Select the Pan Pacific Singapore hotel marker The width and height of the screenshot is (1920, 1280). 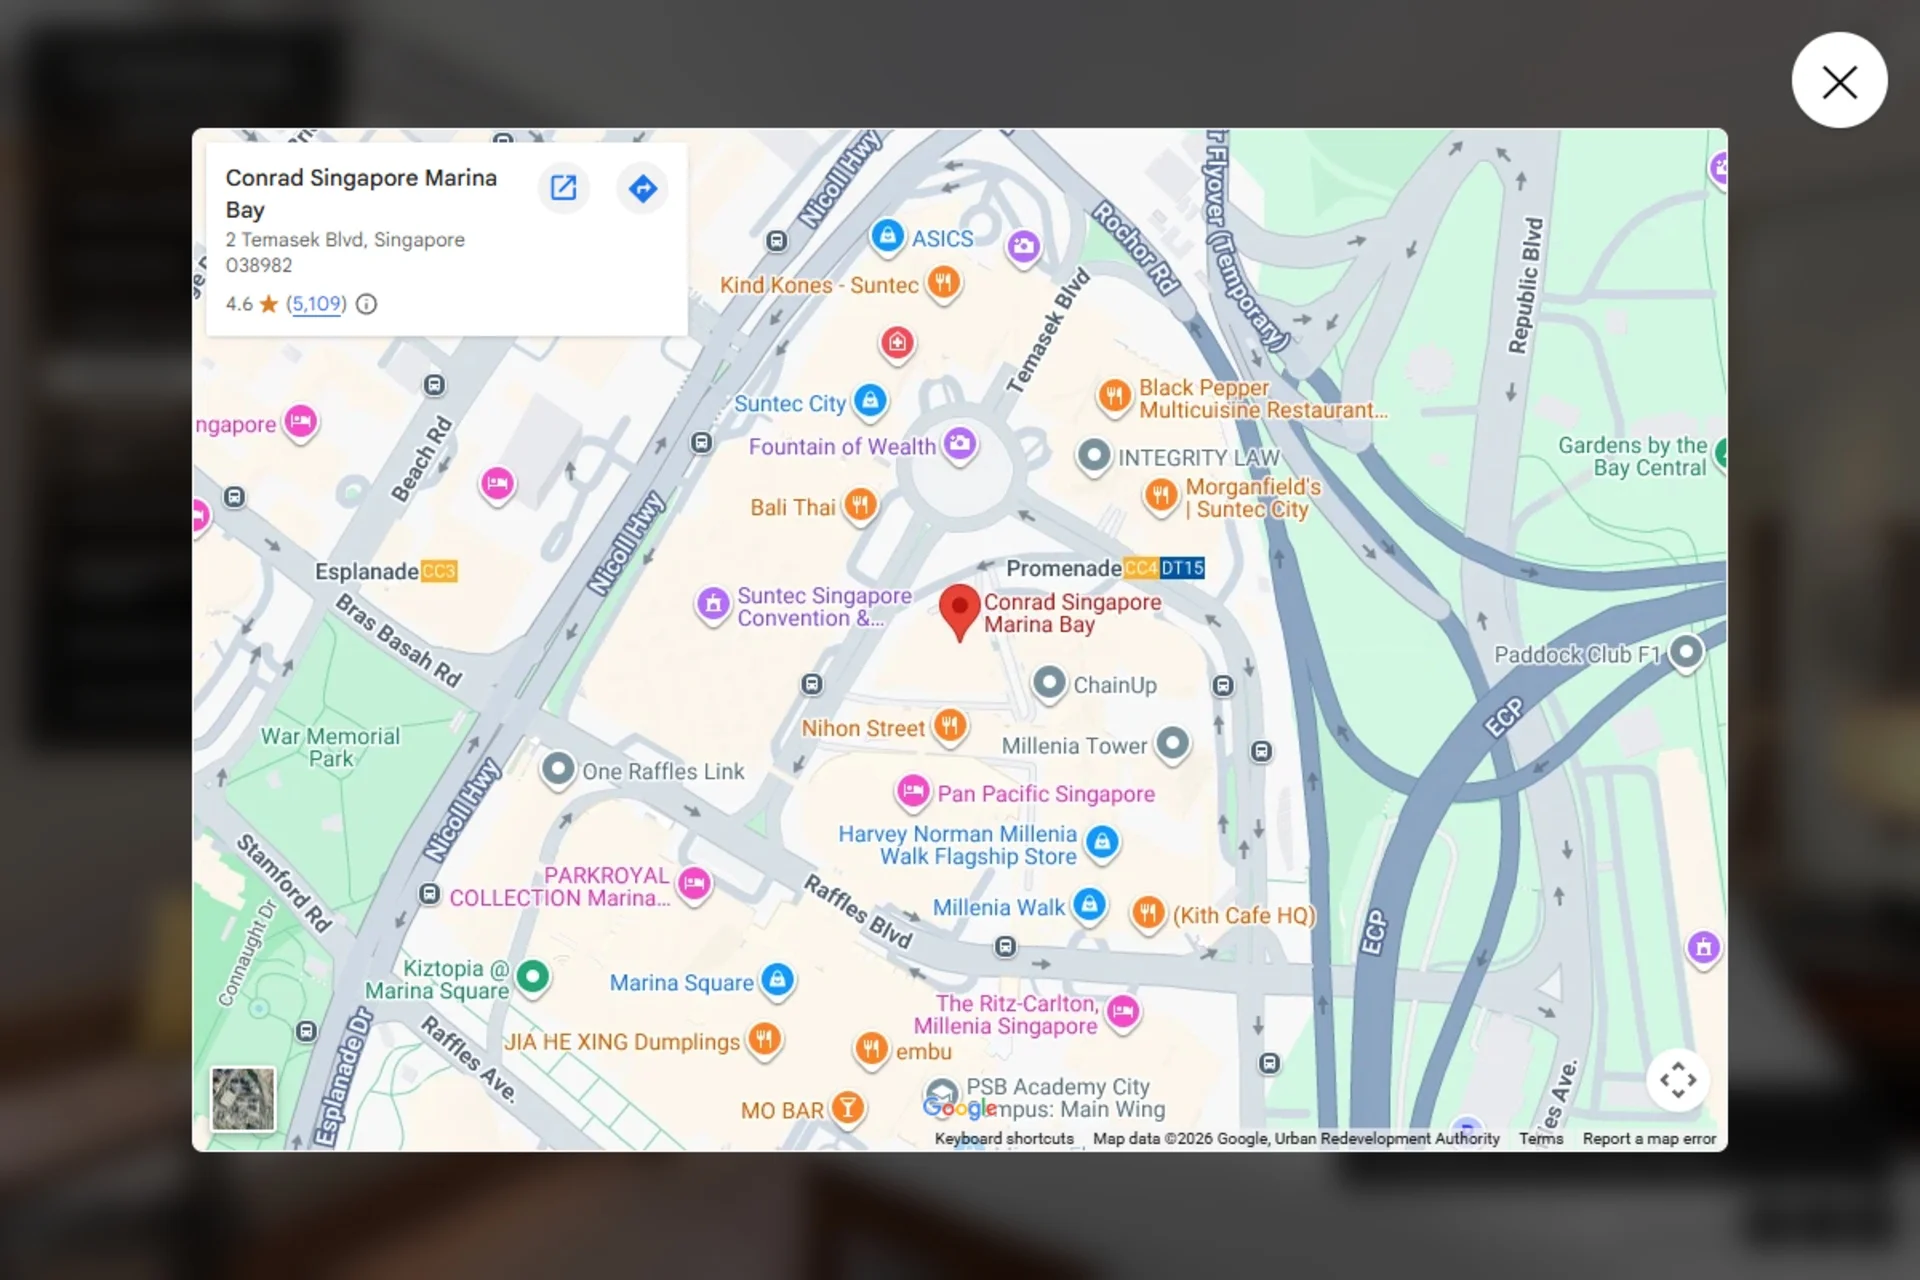tap(912, 792)
